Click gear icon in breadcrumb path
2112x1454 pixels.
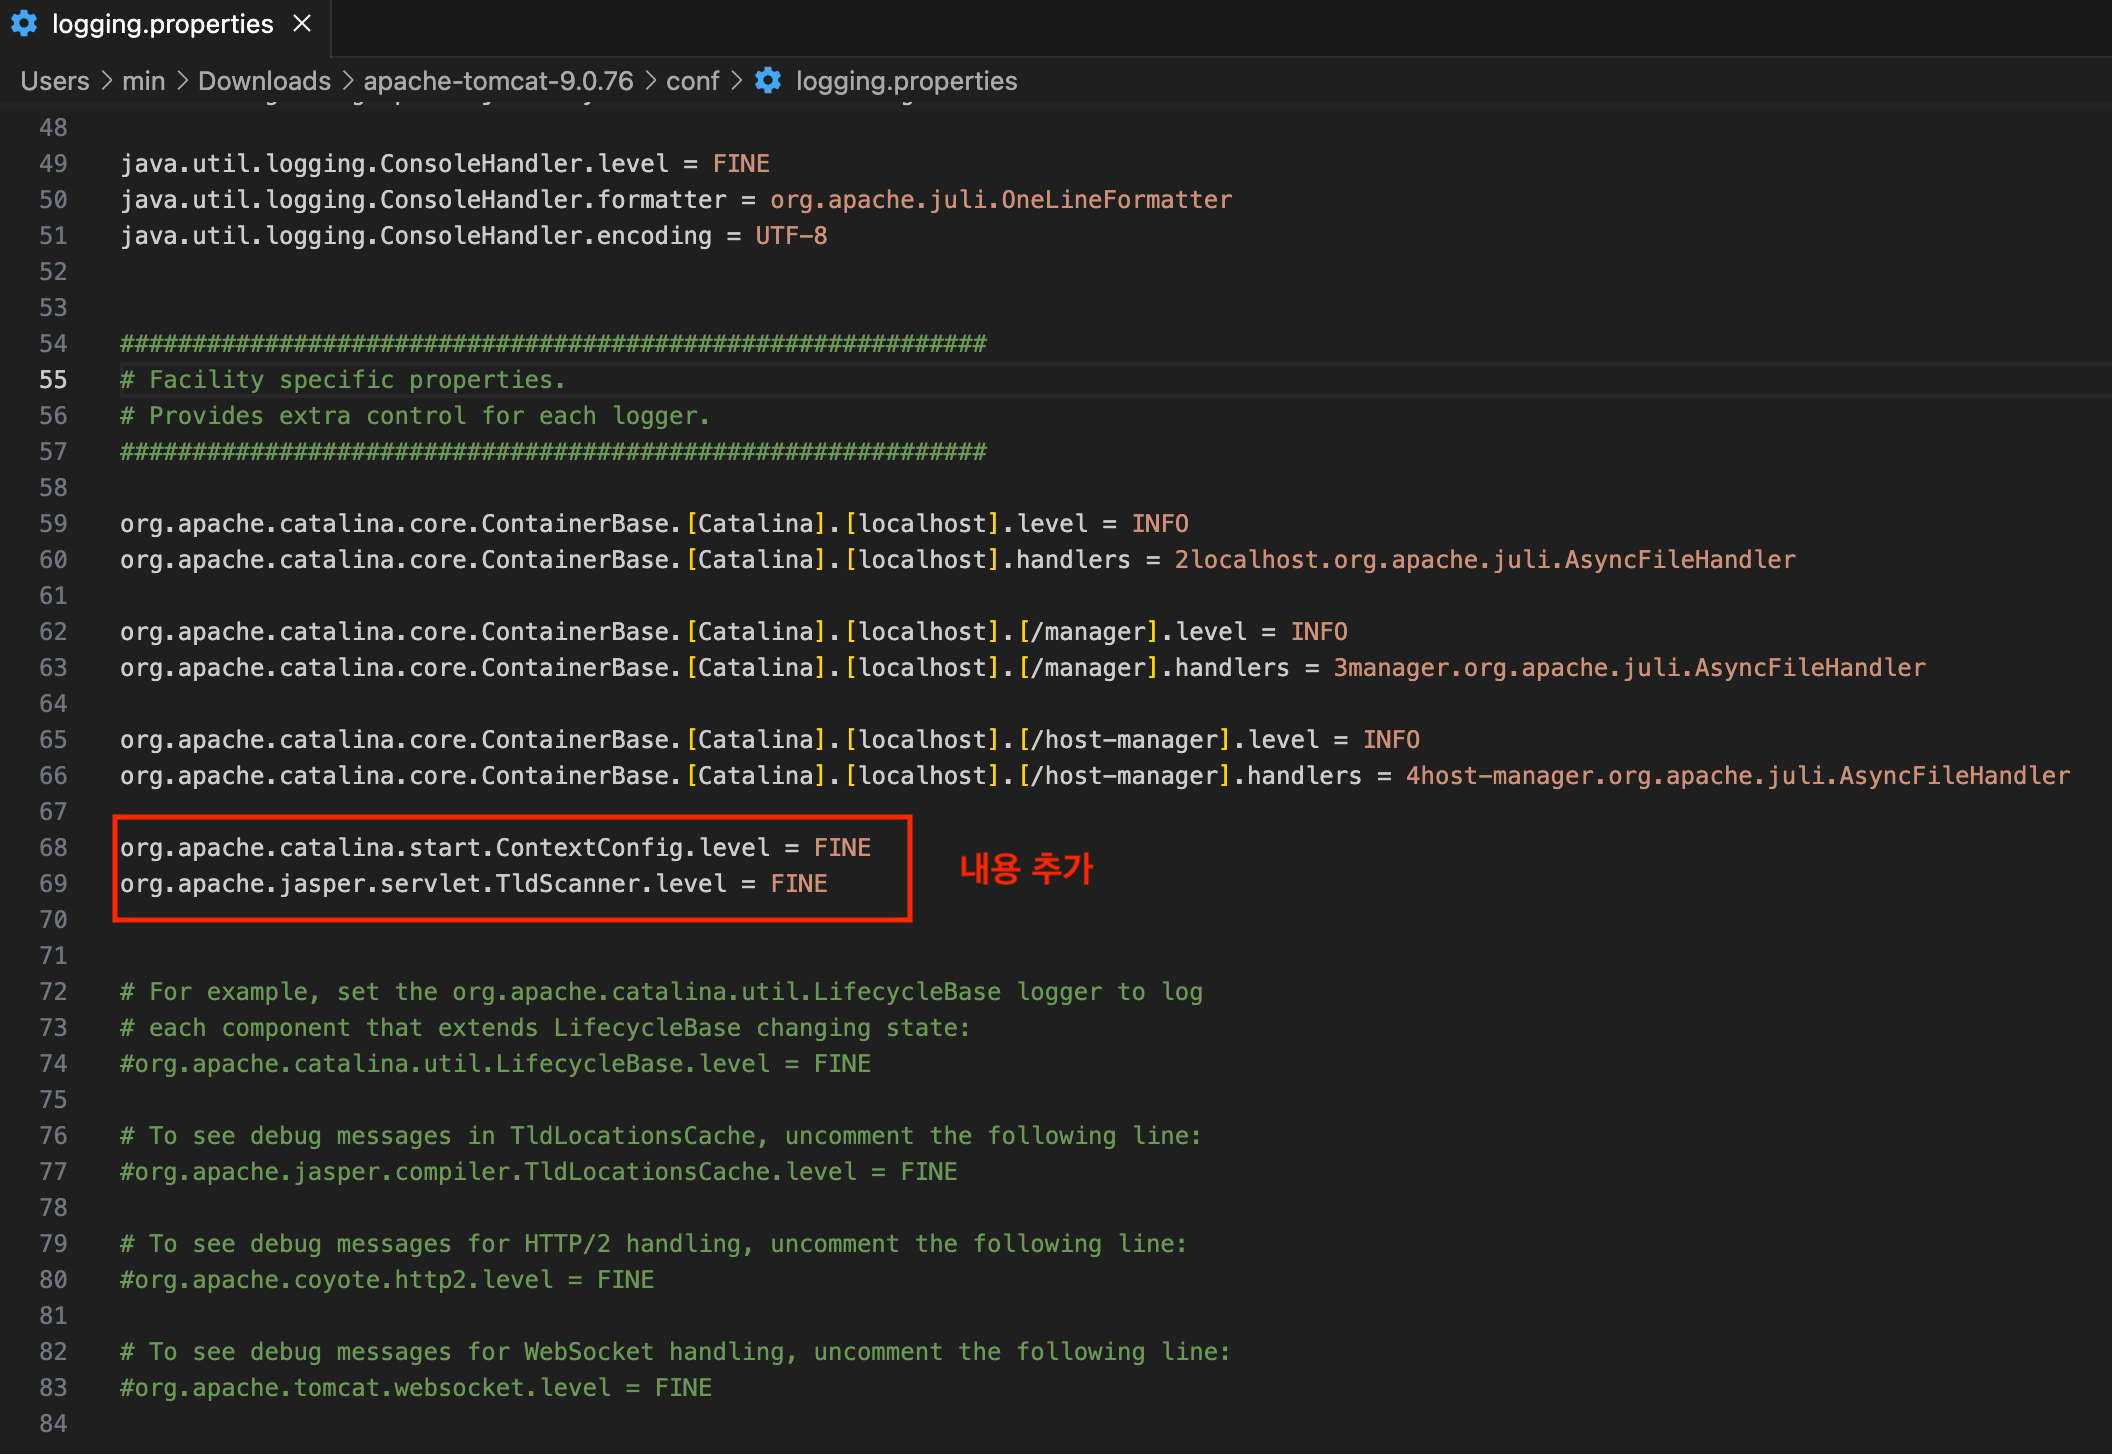[768, 81]
